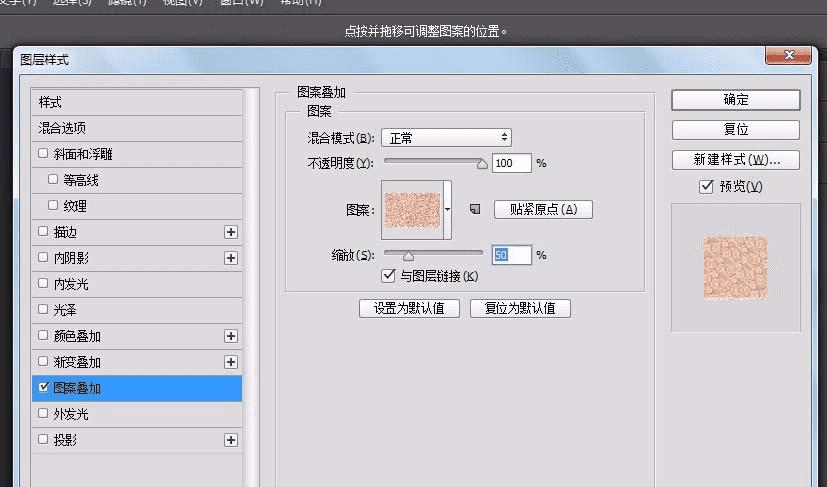Image resolution: width=827 pixels, height=487 pixels.
Task: Click the pattern swatch thumbnail
Action: tap(412, 210)
